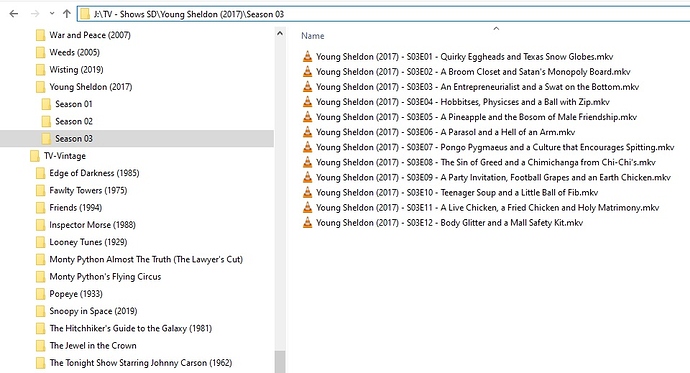
Task: Click VLC cone icon for S03E05 file
Action: coord(308,117)
